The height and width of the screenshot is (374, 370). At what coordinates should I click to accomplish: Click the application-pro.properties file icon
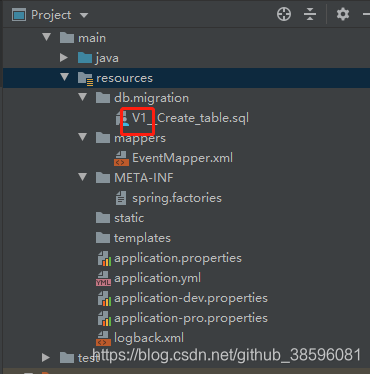coord(104,319)
